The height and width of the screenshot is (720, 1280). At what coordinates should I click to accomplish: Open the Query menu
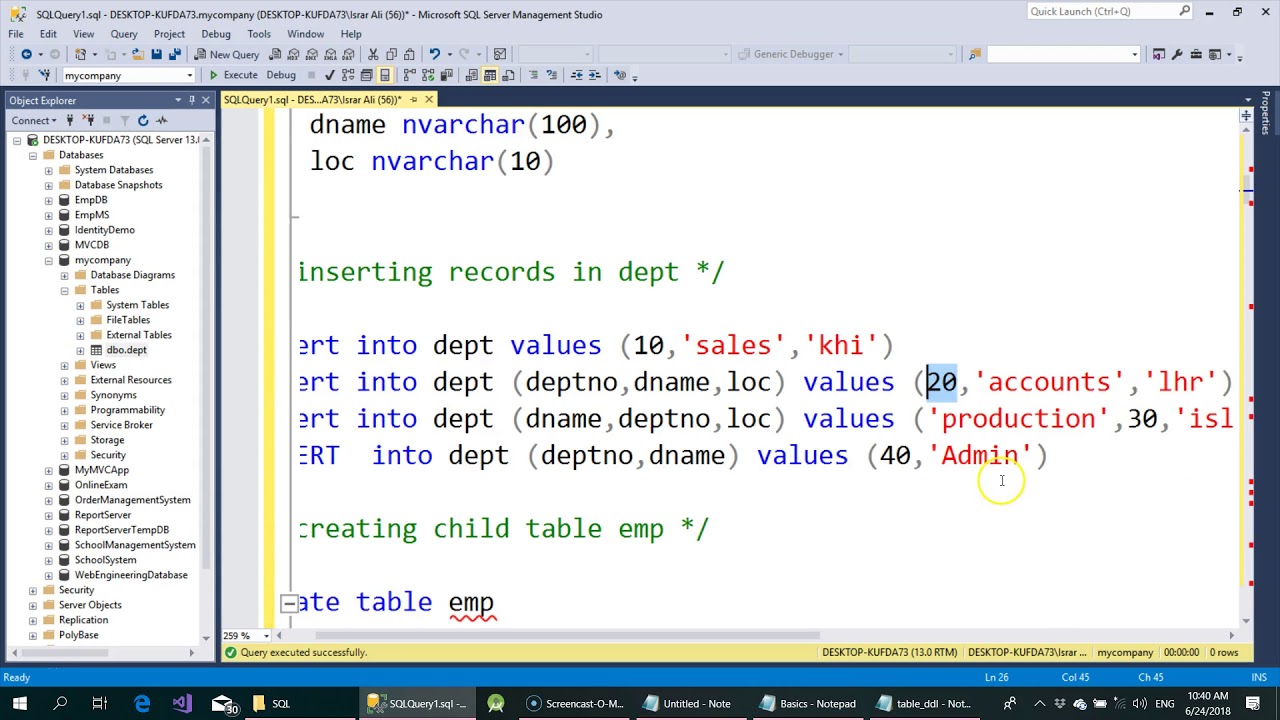coord(124,34)
